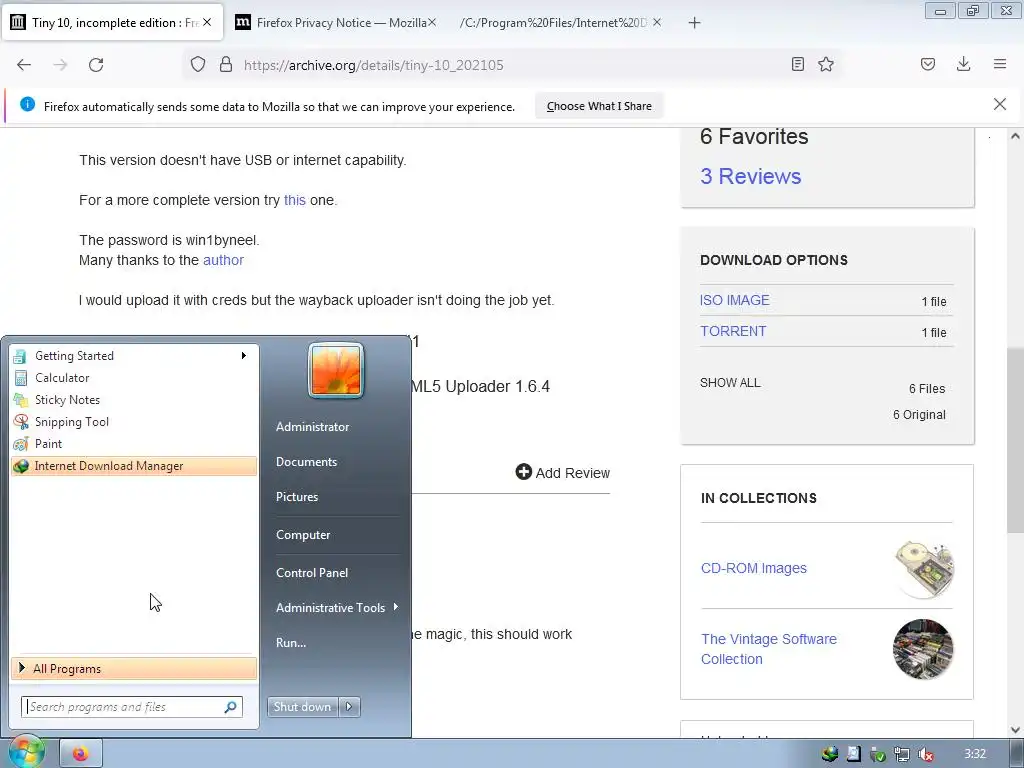1024x768 pixels.
Task: Open Control Panel from Start menu
Action: (312, 573)
